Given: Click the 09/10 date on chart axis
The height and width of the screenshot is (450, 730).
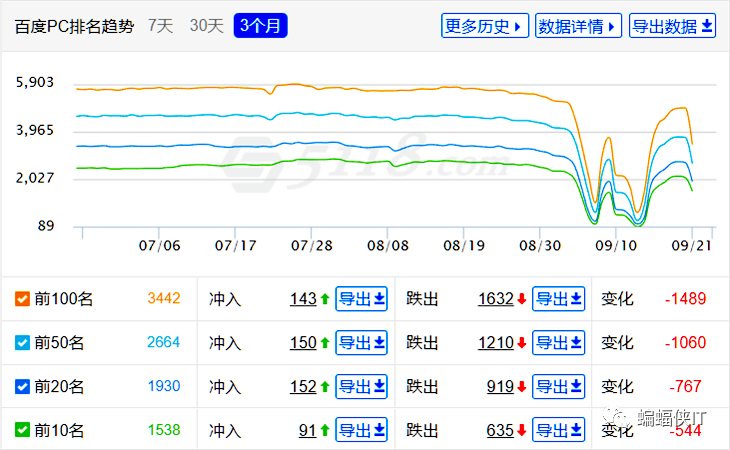Looking at the screenshot, I should pyautogui.click(x=616, y=245).
